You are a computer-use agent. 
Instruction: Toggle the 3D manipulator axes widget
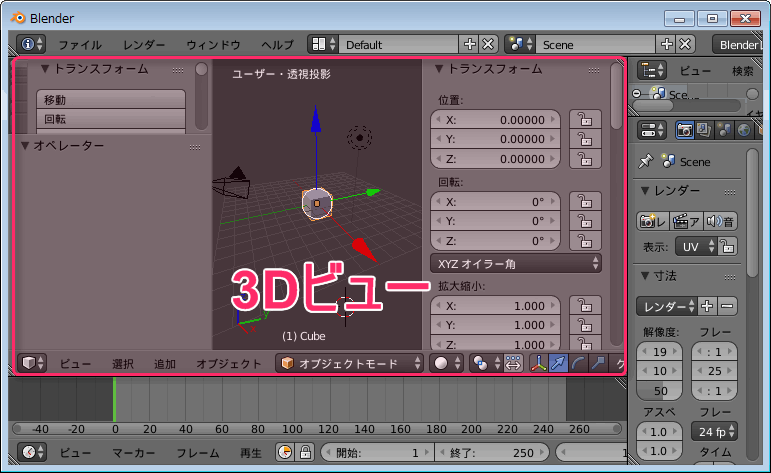539,363
